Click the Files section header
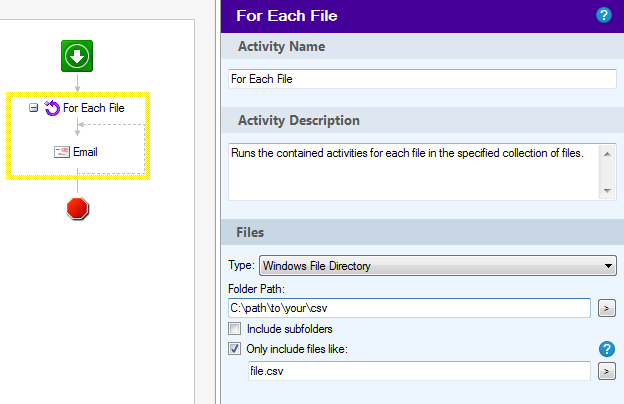 tap(422, 232)
